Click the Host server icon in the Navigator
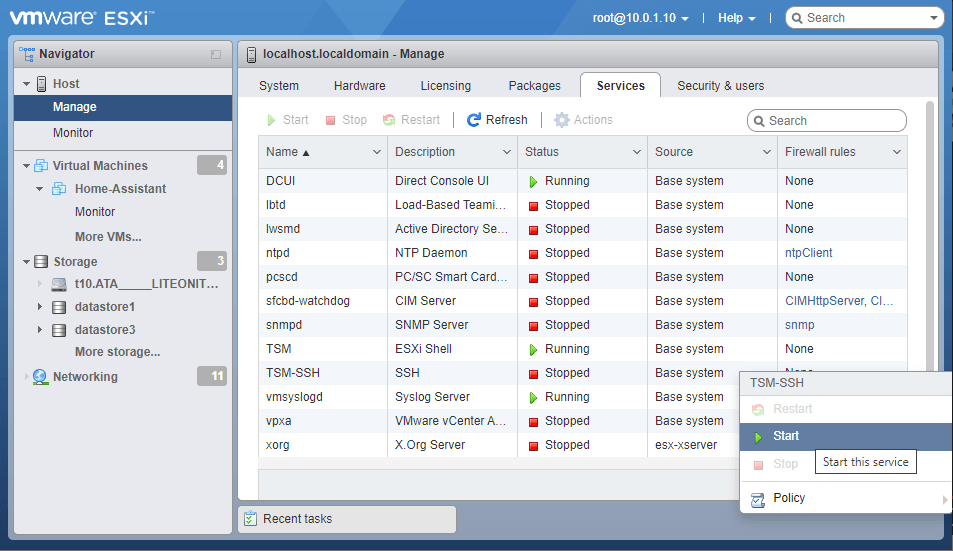The height and width of the screenshot is (551, 953). (x=41, y=84)
